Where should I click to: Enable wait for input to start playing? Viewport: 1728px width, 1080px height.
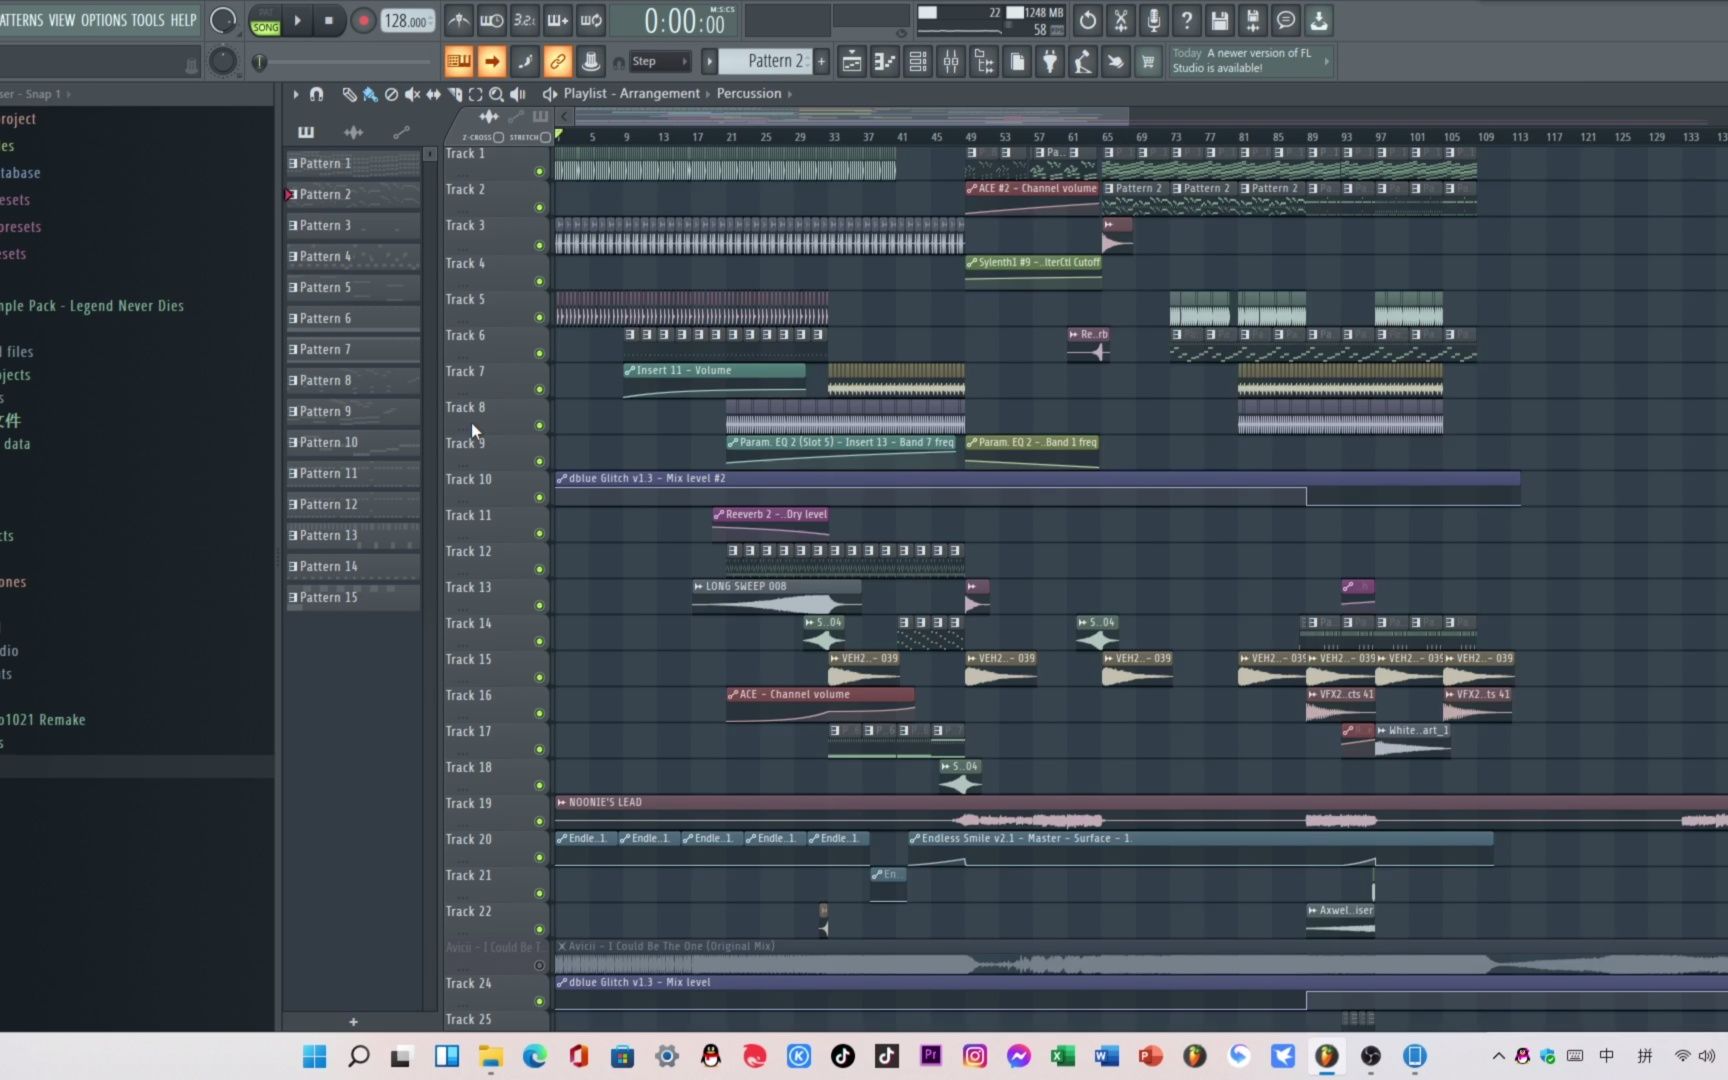click(x=492, y=20)
